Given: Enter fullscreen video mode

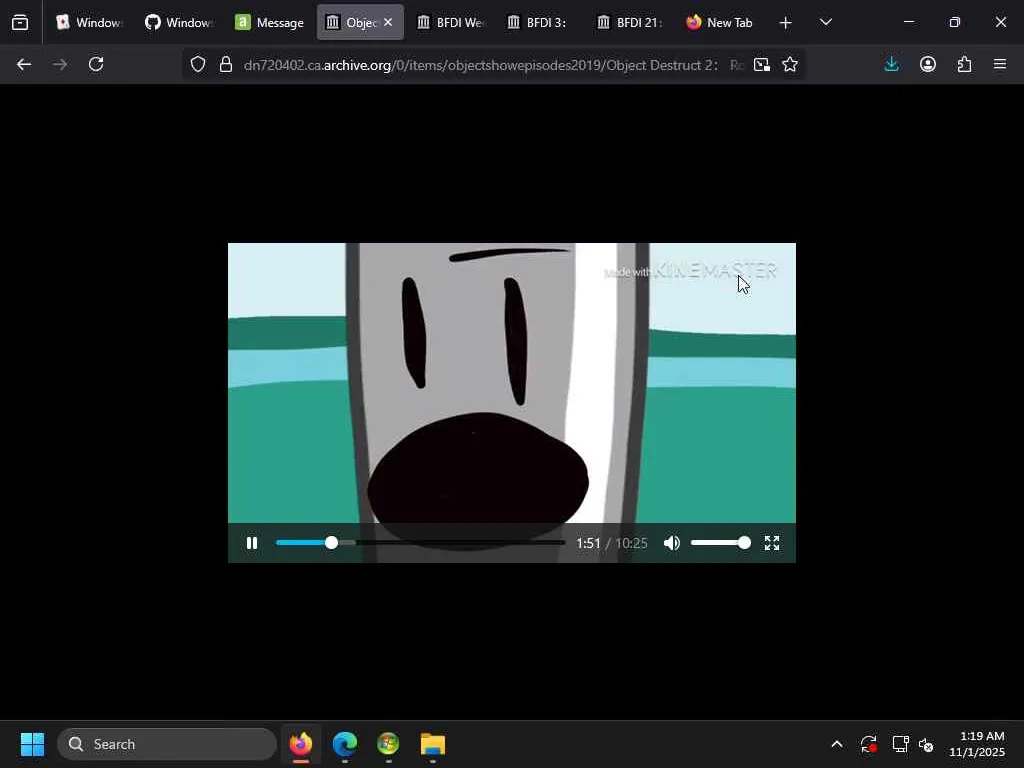Looking at the screenshot, I should pos(772,543).
